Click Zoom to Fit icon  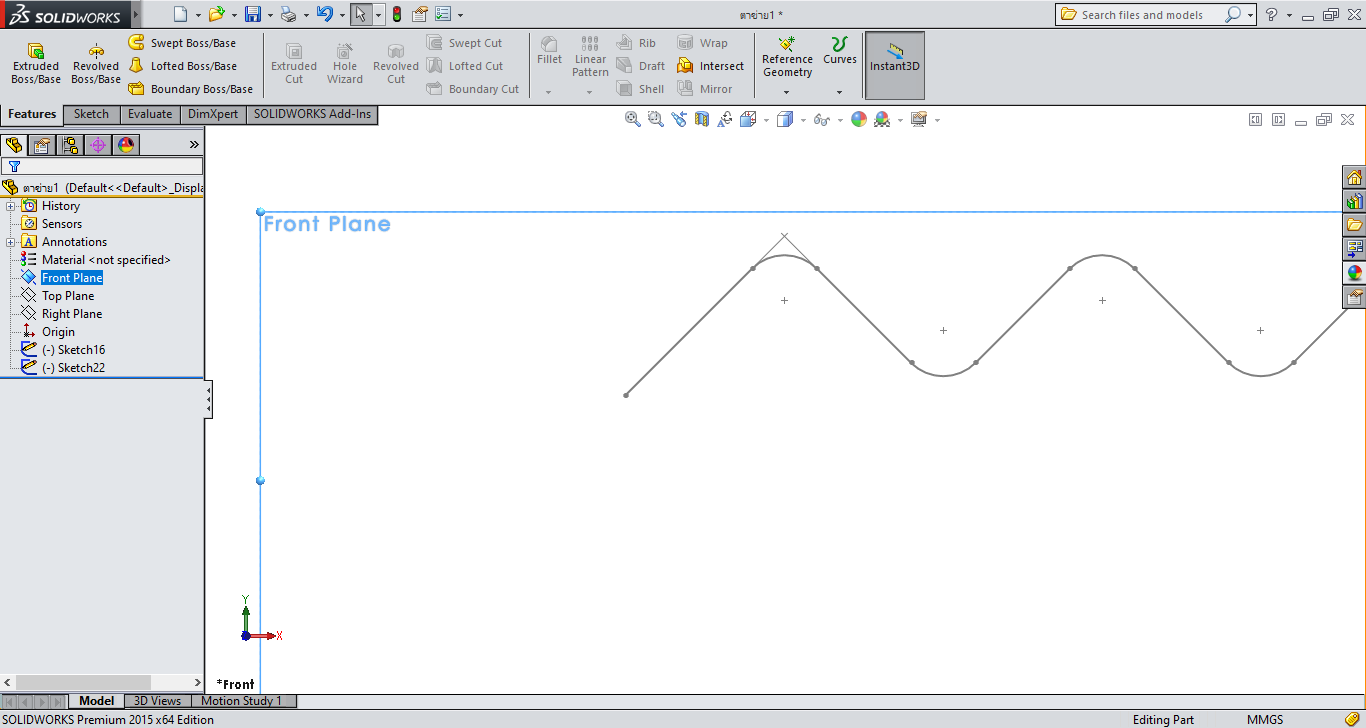tap(632, 119)
